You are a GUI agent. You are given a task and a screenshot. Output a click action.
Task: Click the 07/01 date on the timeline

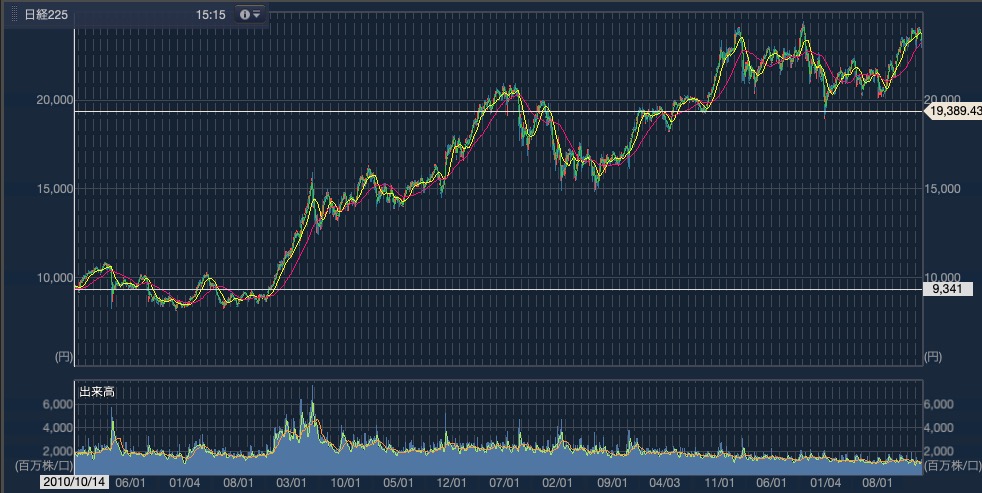(x=506, y=481)
